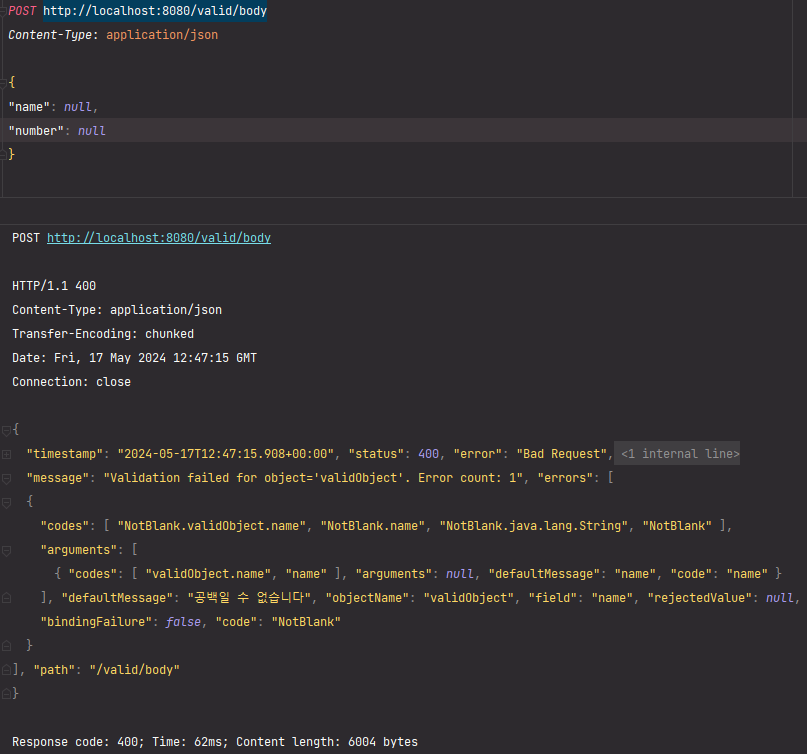Click the timestamp value "2024-05-17T12:47:15.908+00:00"
807x754 pixels.
click(x=226, y=454)
